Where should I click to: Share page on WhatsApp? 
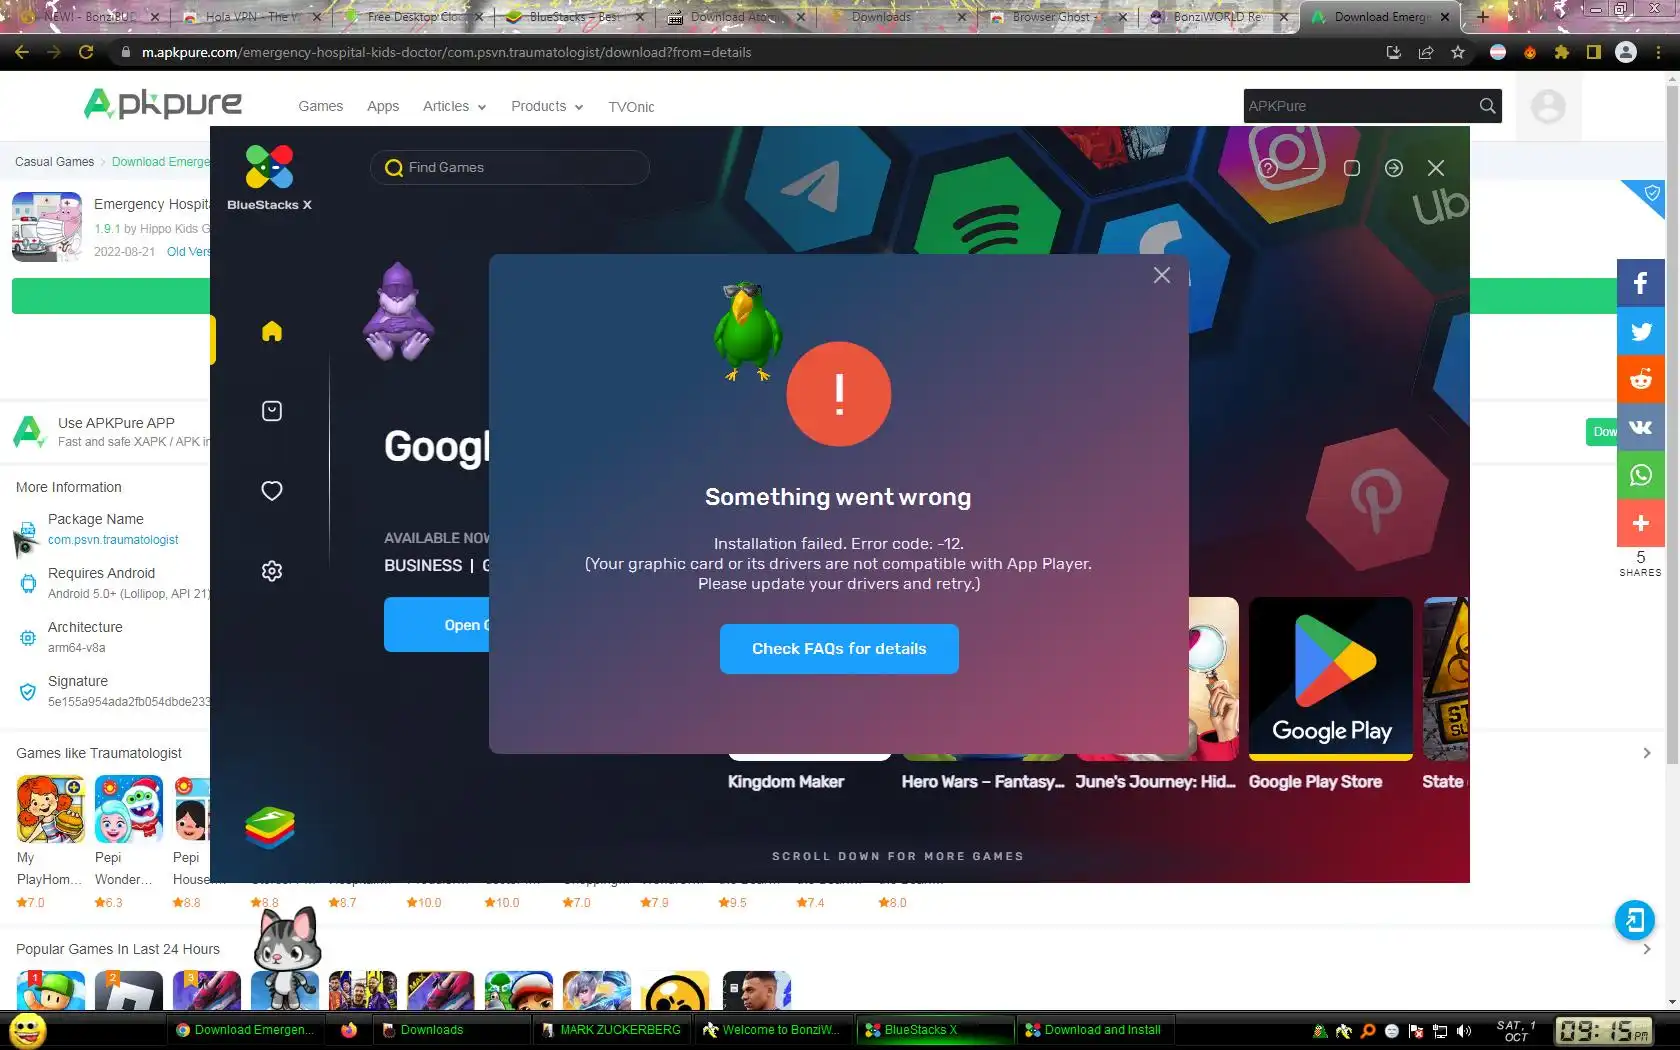(x=1641, y=475)
